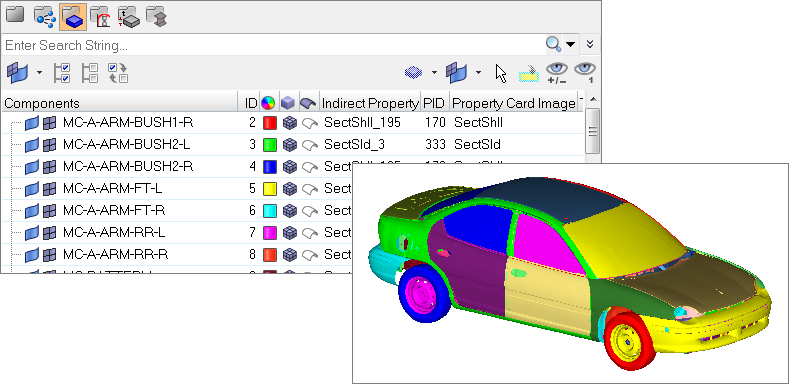Image resolution: width=789 pixels, height=384 pixels.
Task: Select the MC-A-ARM-RR-L component
Action: pos(114,233)
